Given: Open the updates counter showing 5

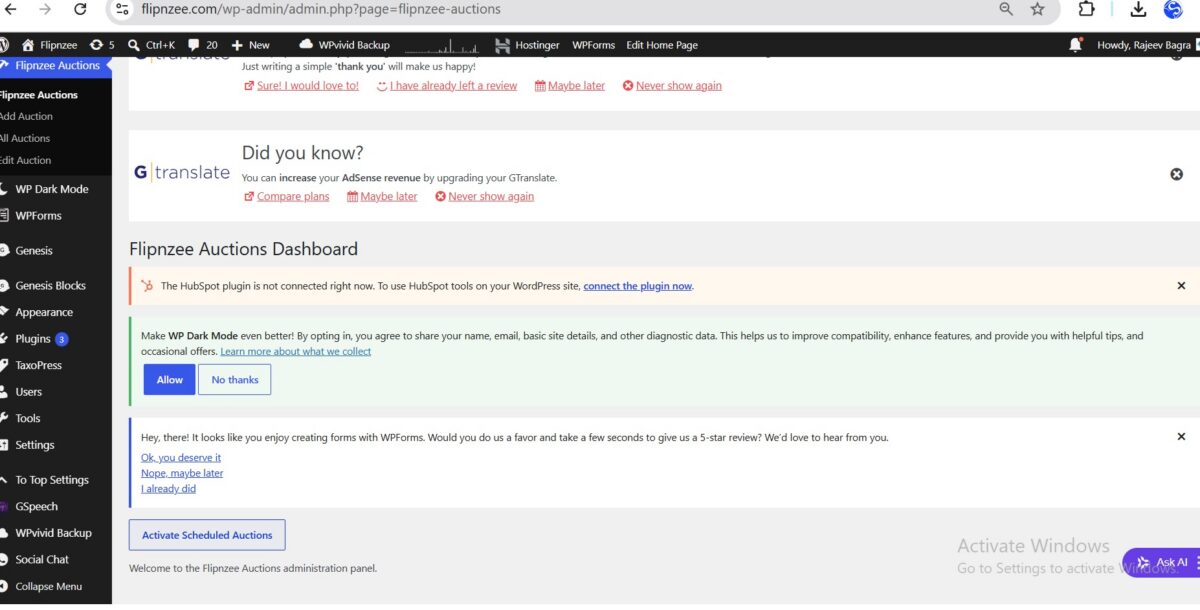Looking at the screenshot, I should coord(102,45).
